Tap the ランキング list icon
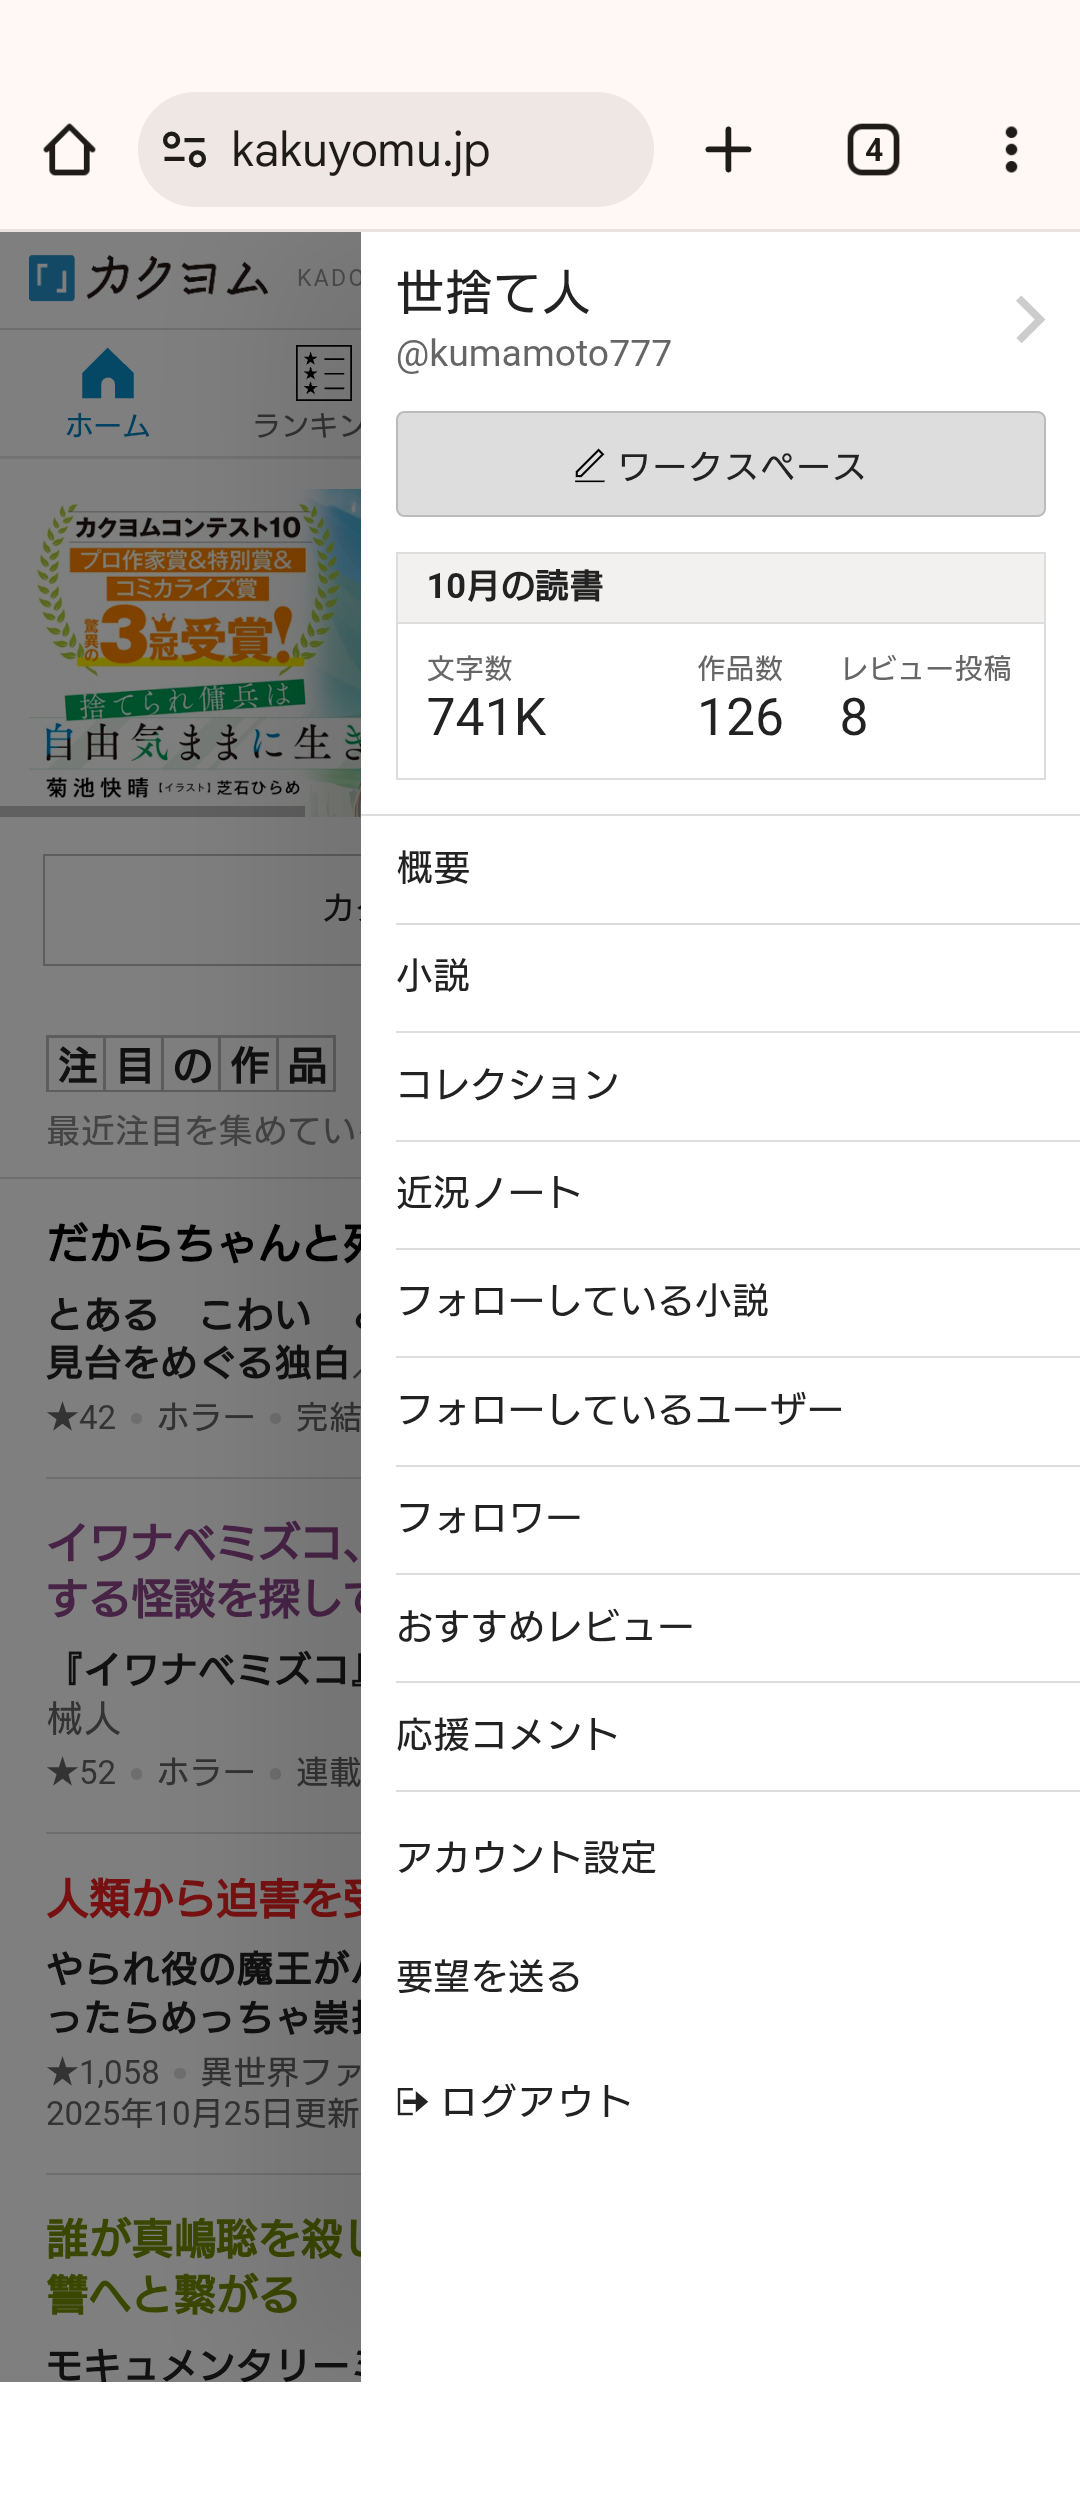Image resolution: width=1080 pixels, height=2520 pixels. 323,374
